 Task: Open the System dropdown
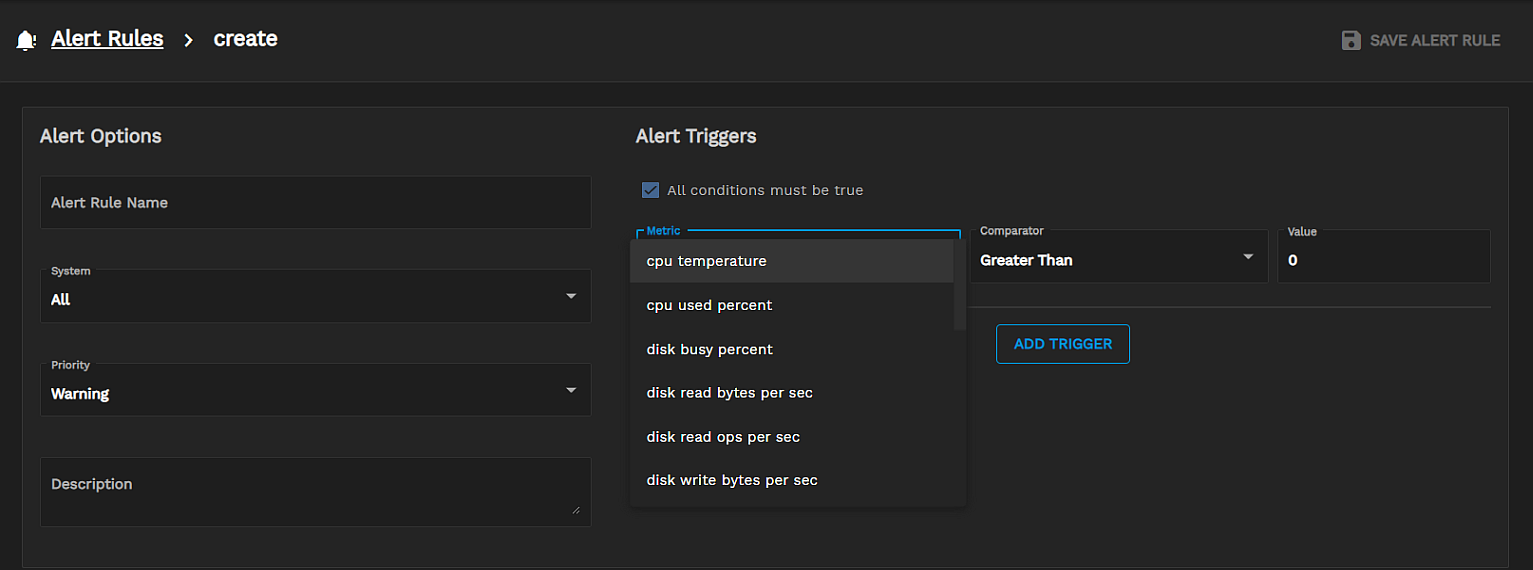[x=315, y=297]
